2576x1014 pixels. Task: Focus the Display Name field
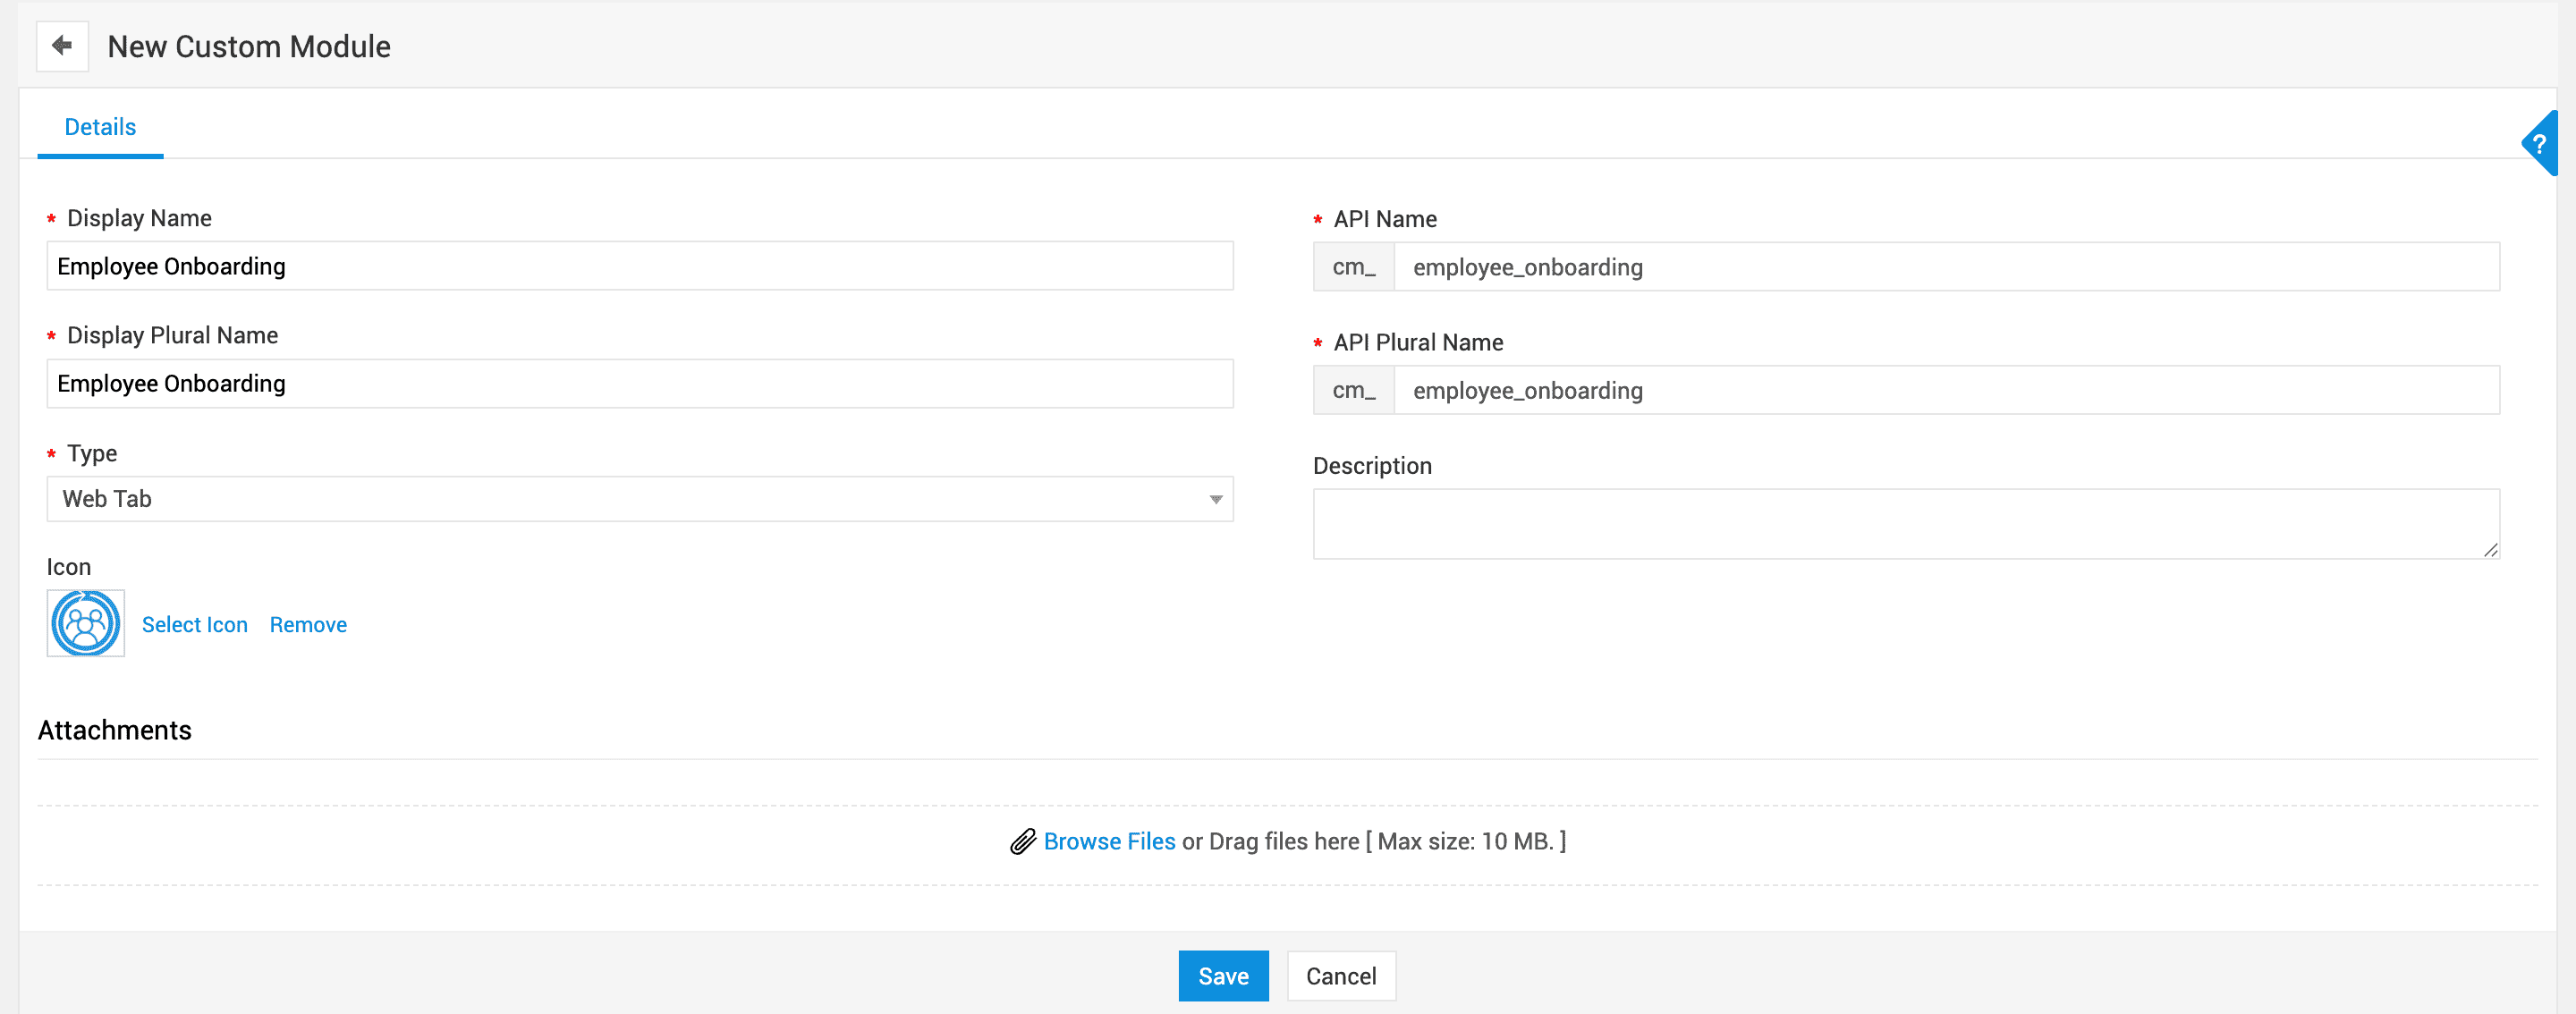point(640,266)
